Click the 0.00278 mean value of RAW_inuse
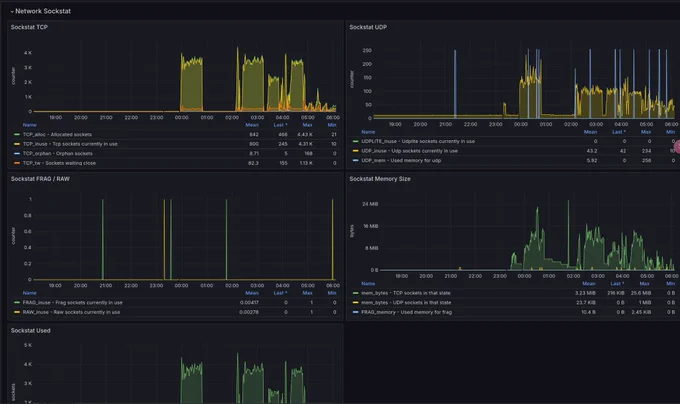This screenshot has width=680, height=404. pyautogui.click(x=249, y=312)
